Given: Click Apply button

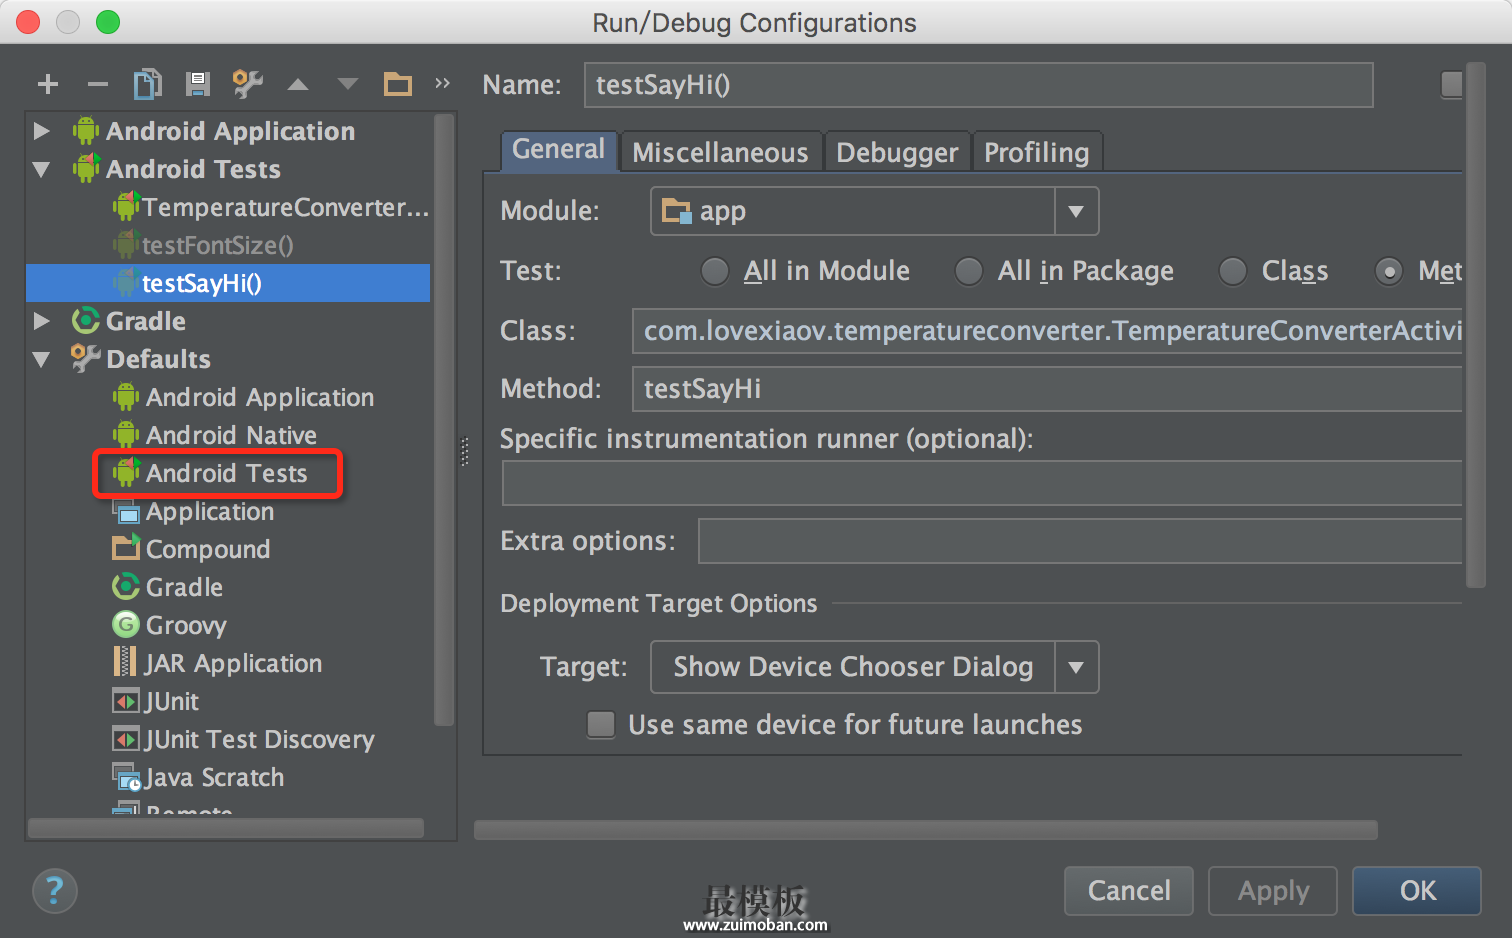Looking at the screenshot, I should [x=1273, y=890].
